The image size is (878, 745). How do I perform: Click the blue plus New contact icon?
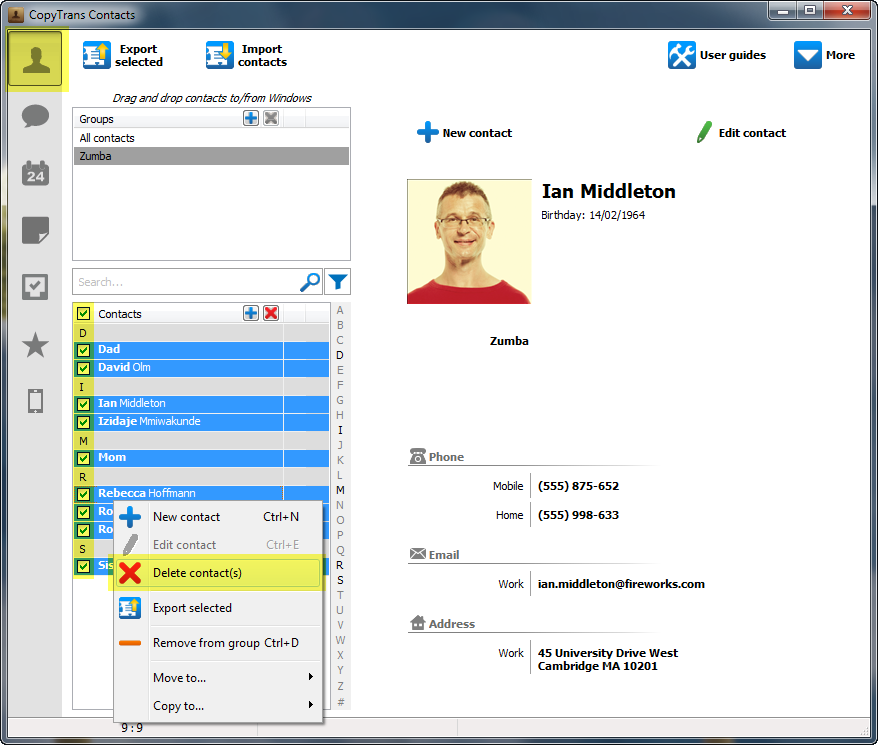[x=427, y=133]
